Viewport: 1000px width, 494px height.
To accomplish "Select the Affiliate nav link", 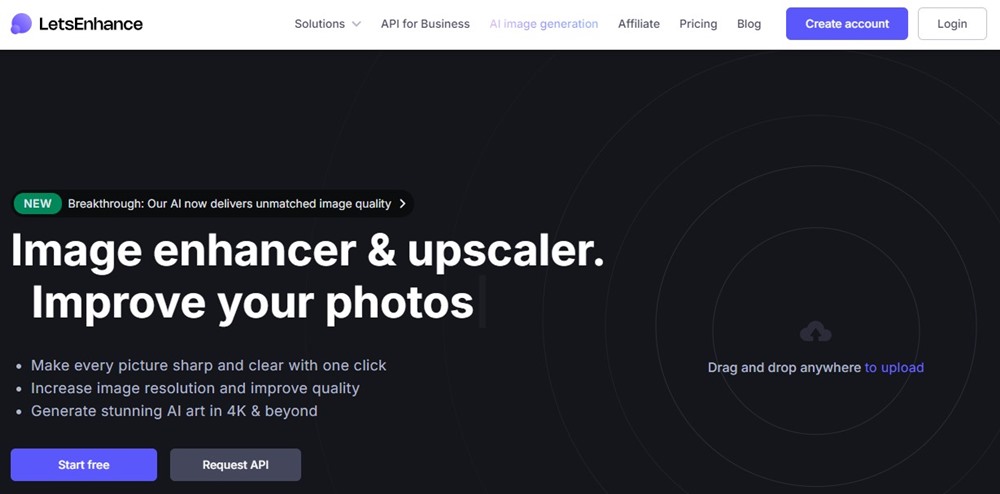I will click(638, 24).
